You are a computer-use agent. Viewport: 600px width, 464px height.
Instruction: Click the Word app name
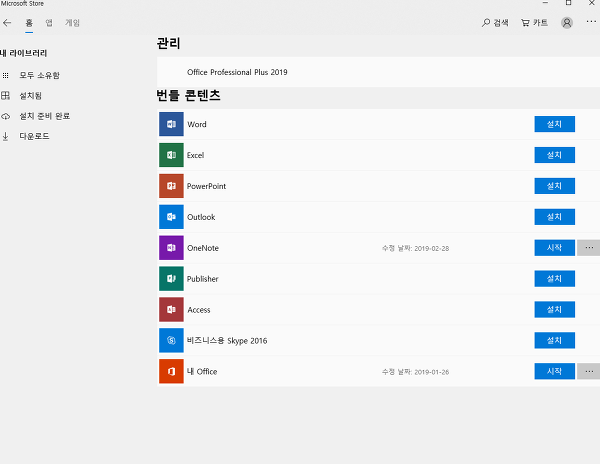pyautogui.click(x=197, y=124)
